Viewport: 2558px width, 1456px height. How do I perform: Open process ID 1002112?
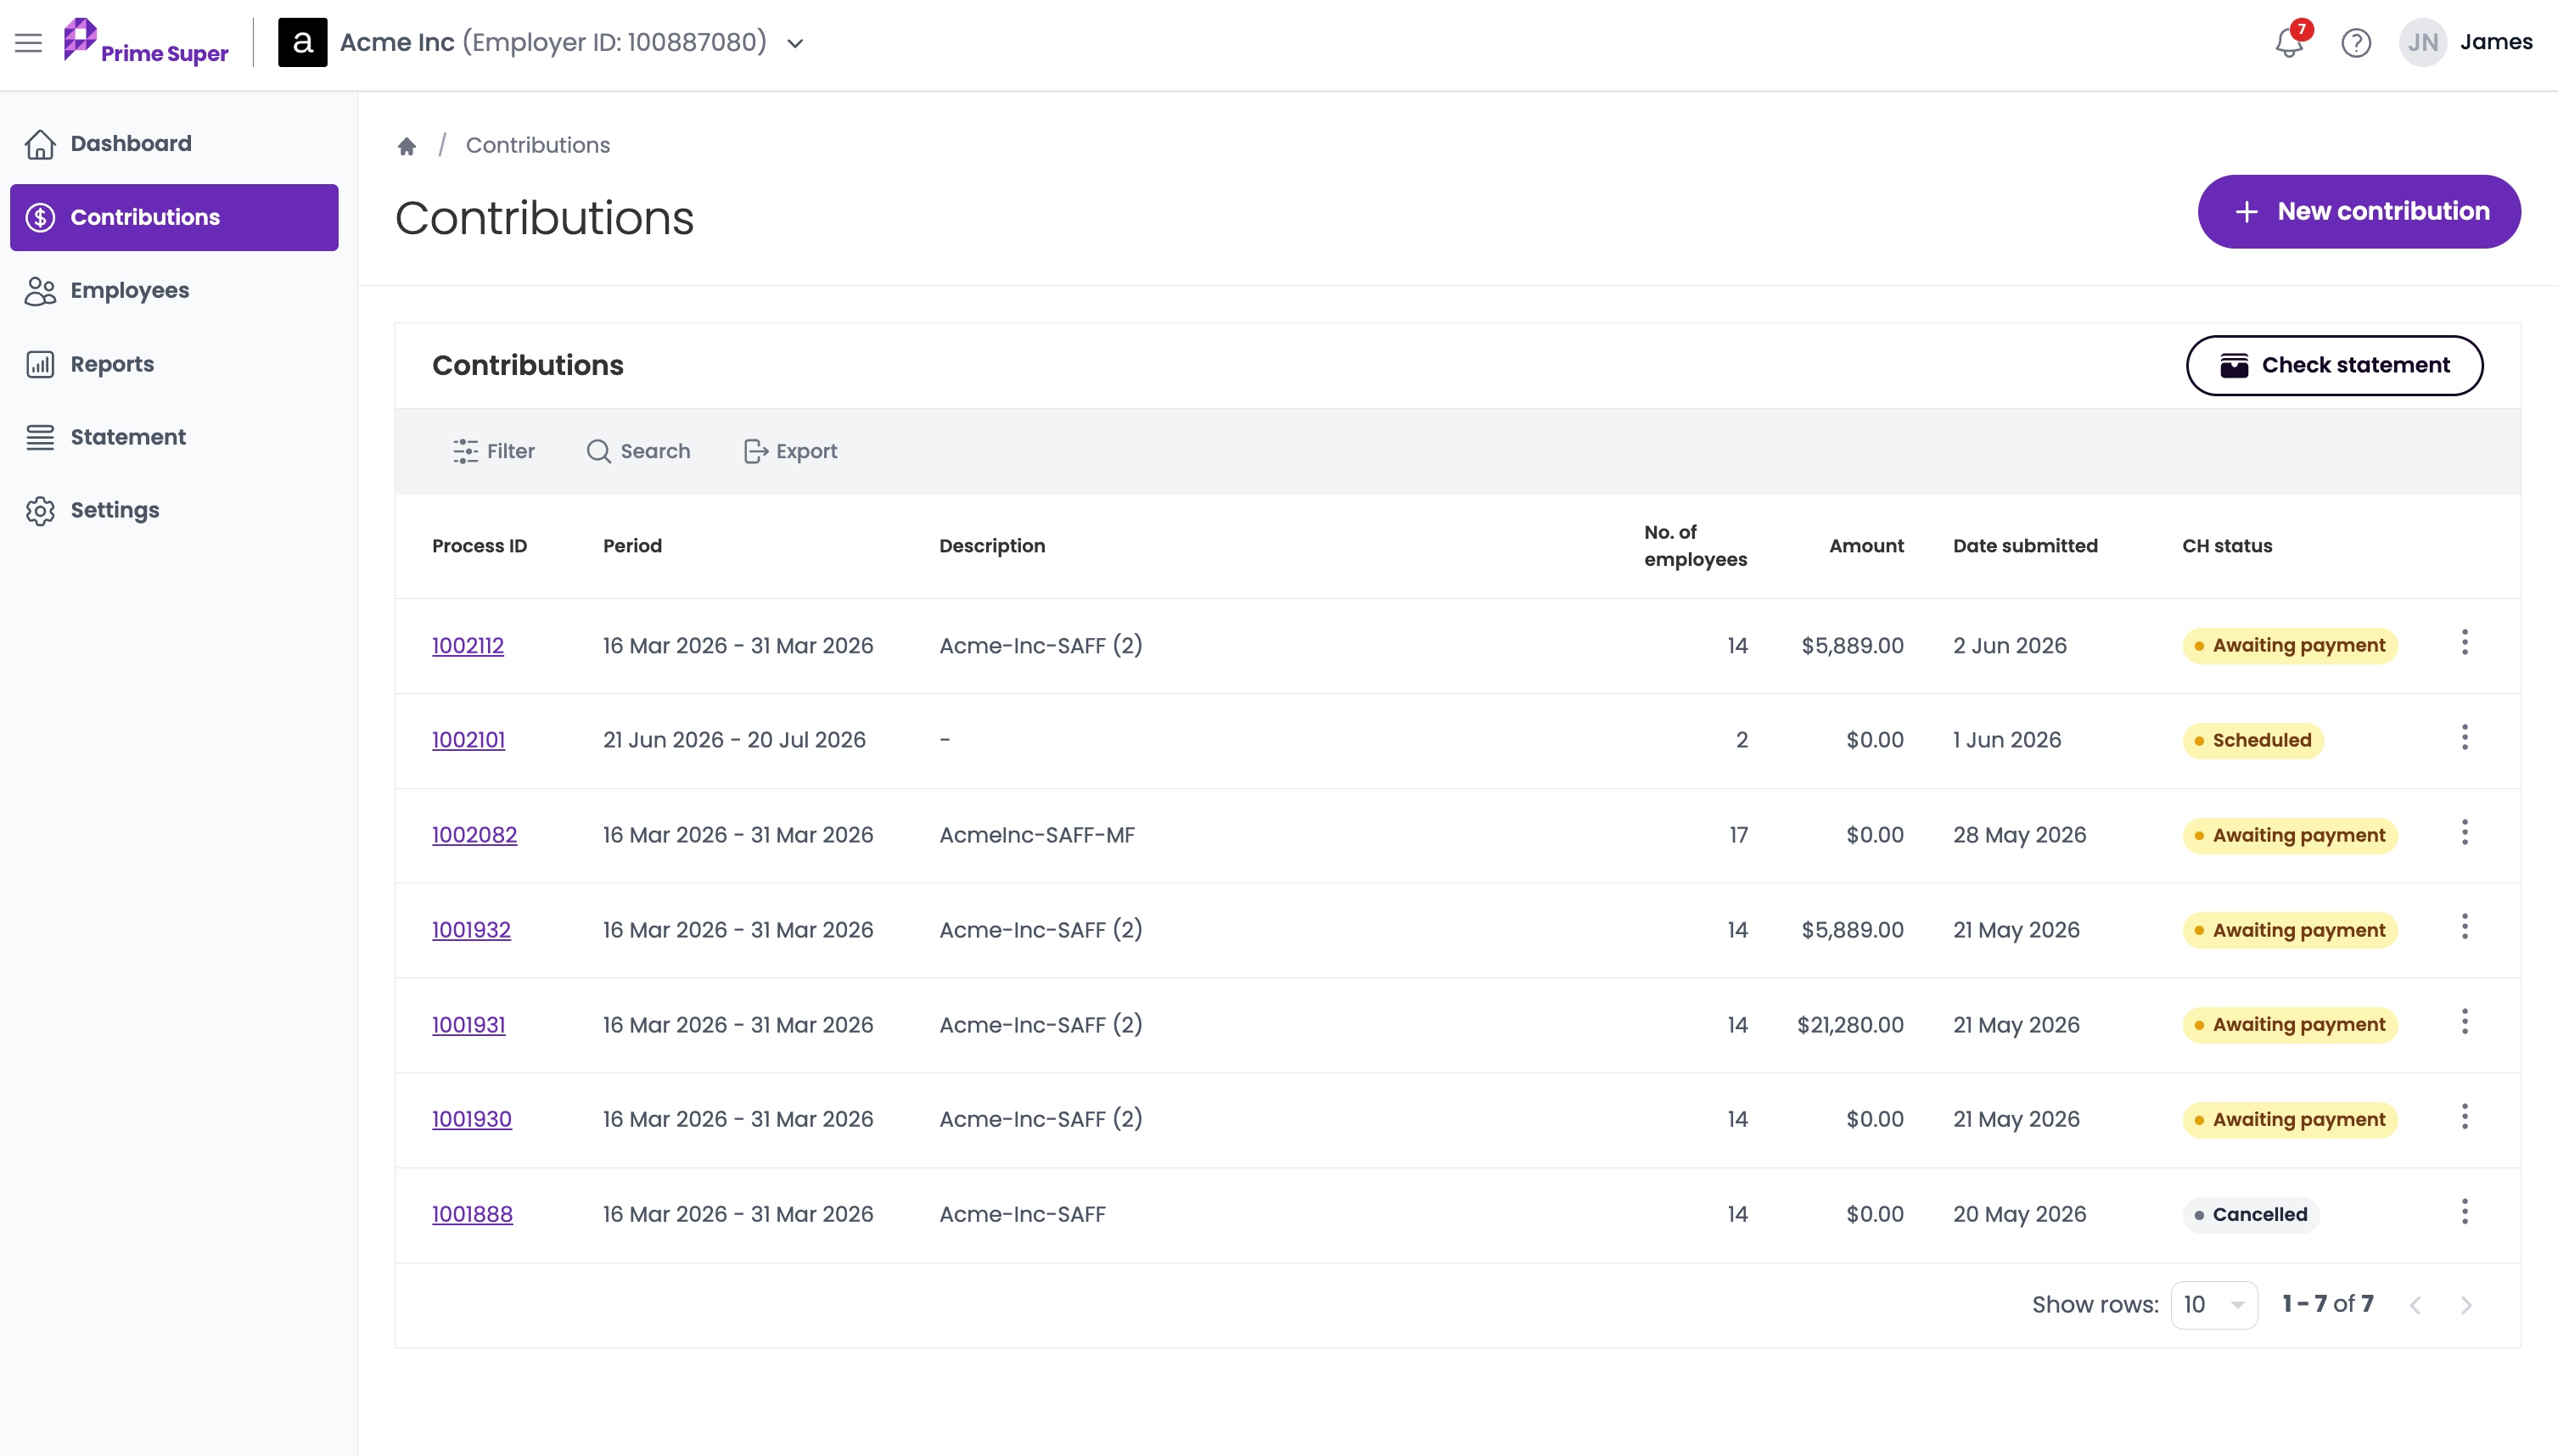click(468, 646)
